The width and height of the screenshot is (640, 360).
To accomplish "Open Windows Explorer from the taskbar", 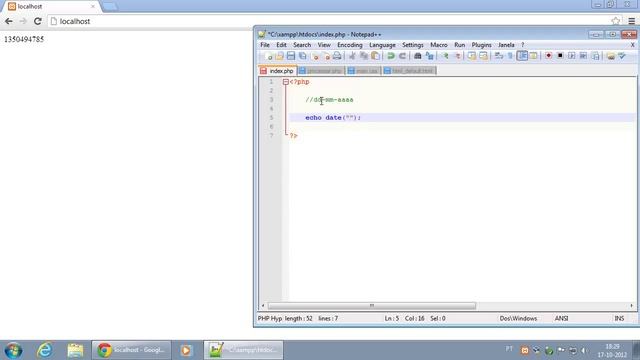I will (x=75, y=350).
